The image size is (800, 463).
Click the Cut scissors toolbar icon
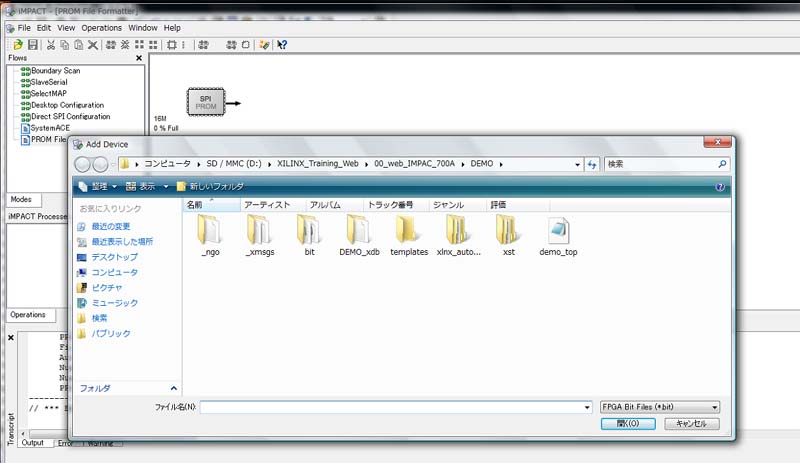51,45
